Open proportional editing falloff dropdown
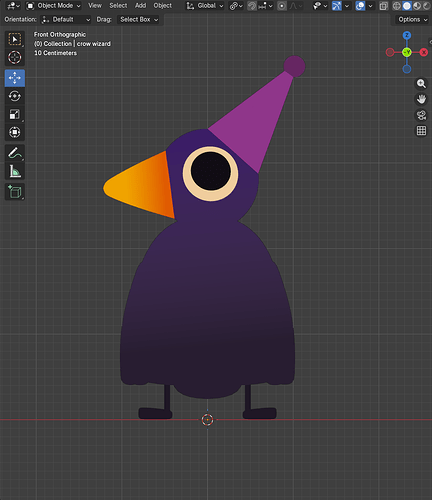 tap(296, 6)
